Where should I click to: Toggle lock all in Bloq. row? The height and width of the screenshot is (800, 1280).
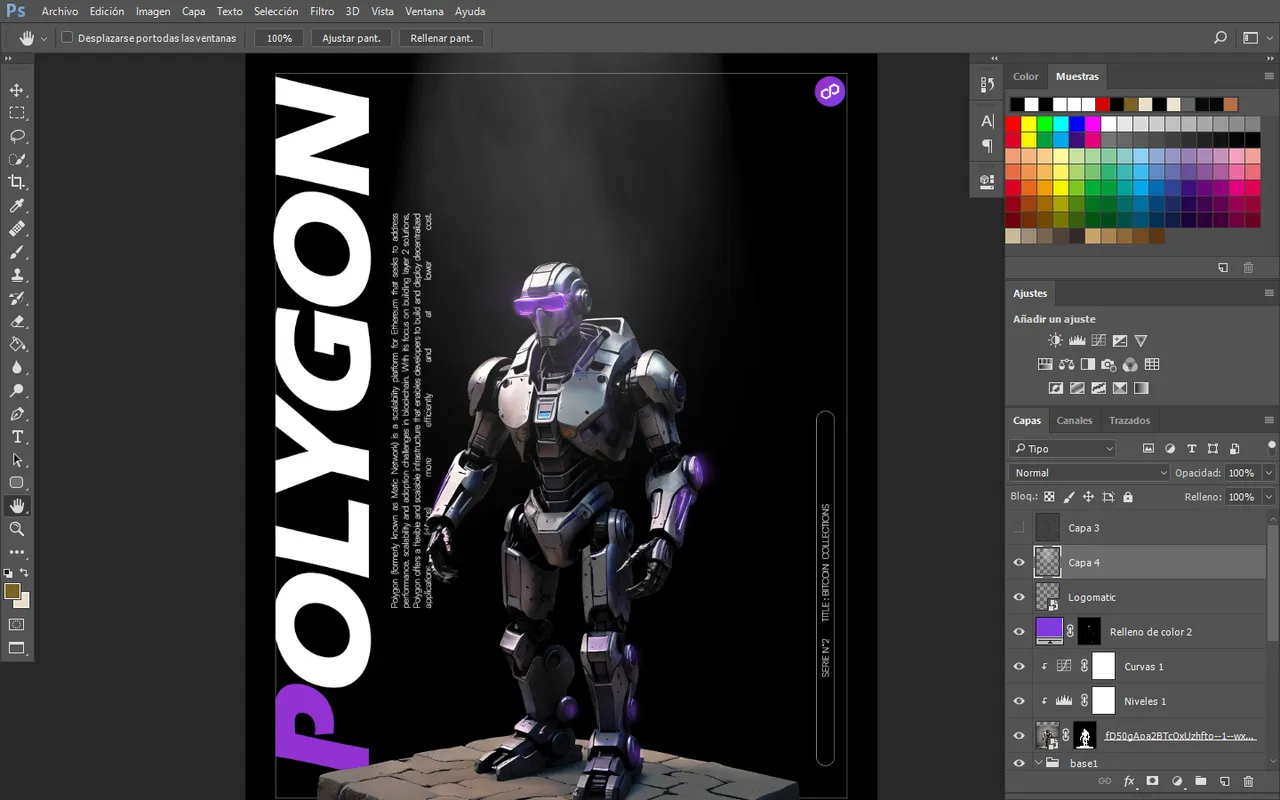coord(1128,497)
